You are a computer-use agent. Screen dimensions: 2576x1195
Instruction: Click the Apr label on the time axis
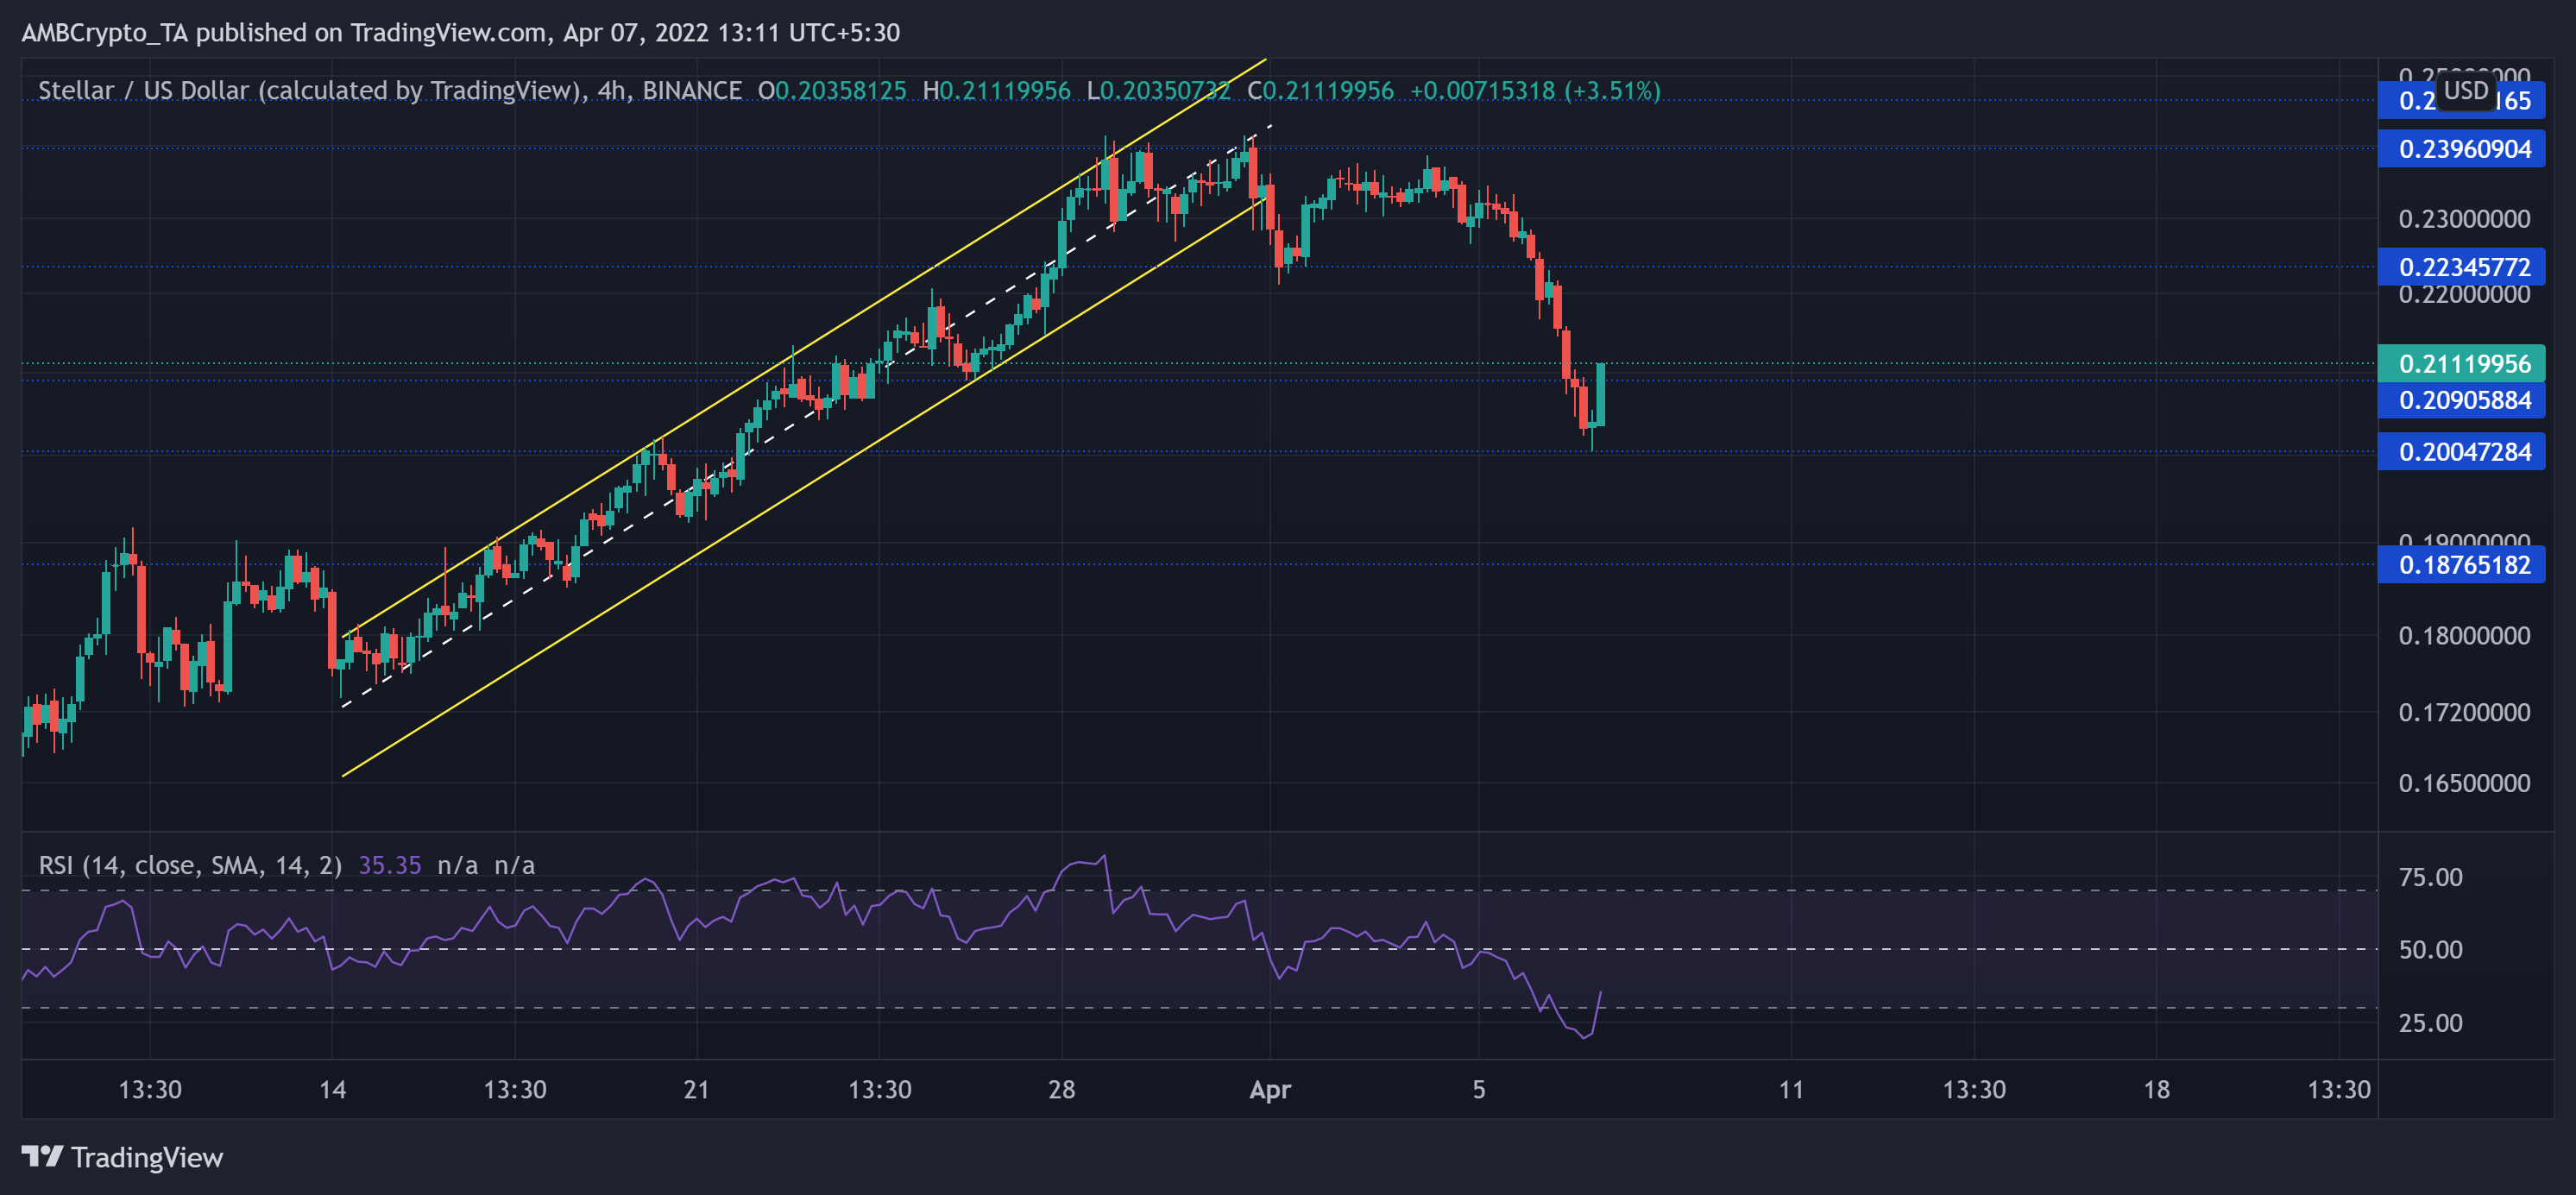tap(1272, 1091)
